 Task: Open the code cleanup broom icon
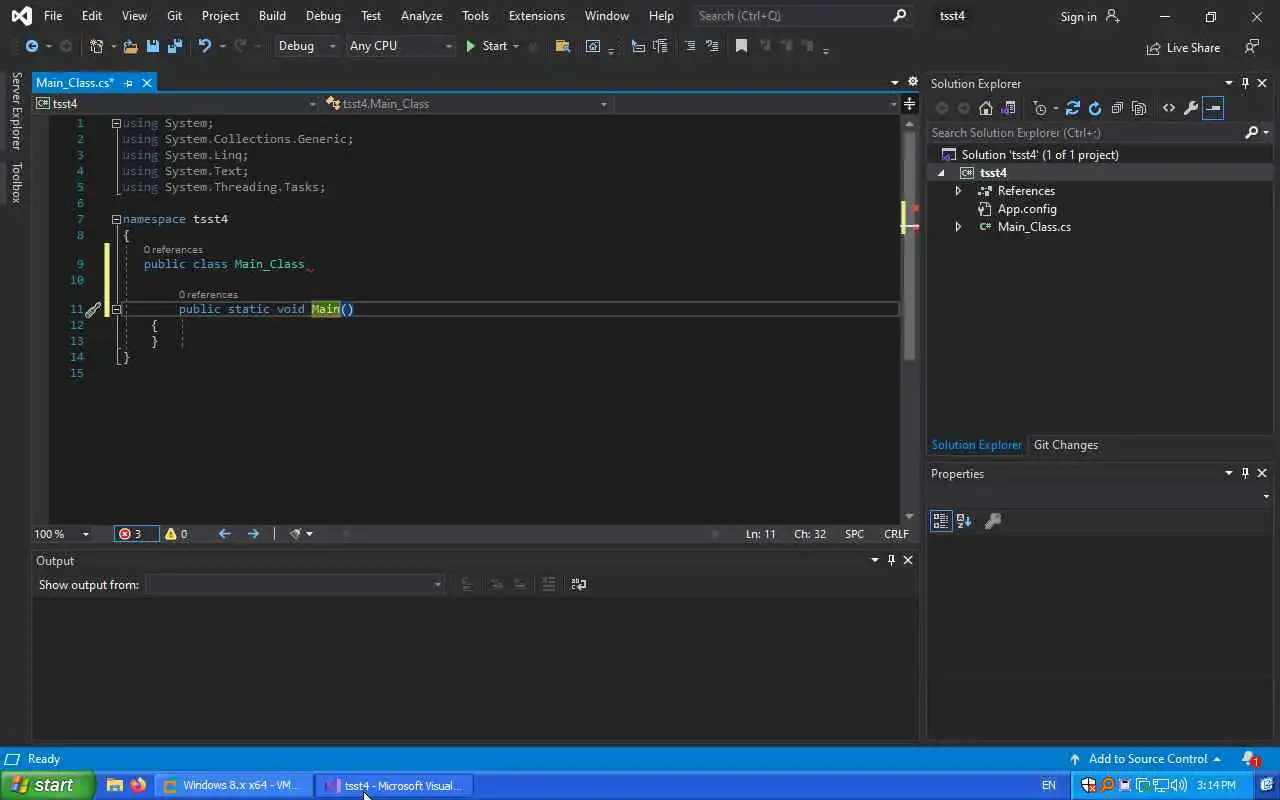pos(296,534)
